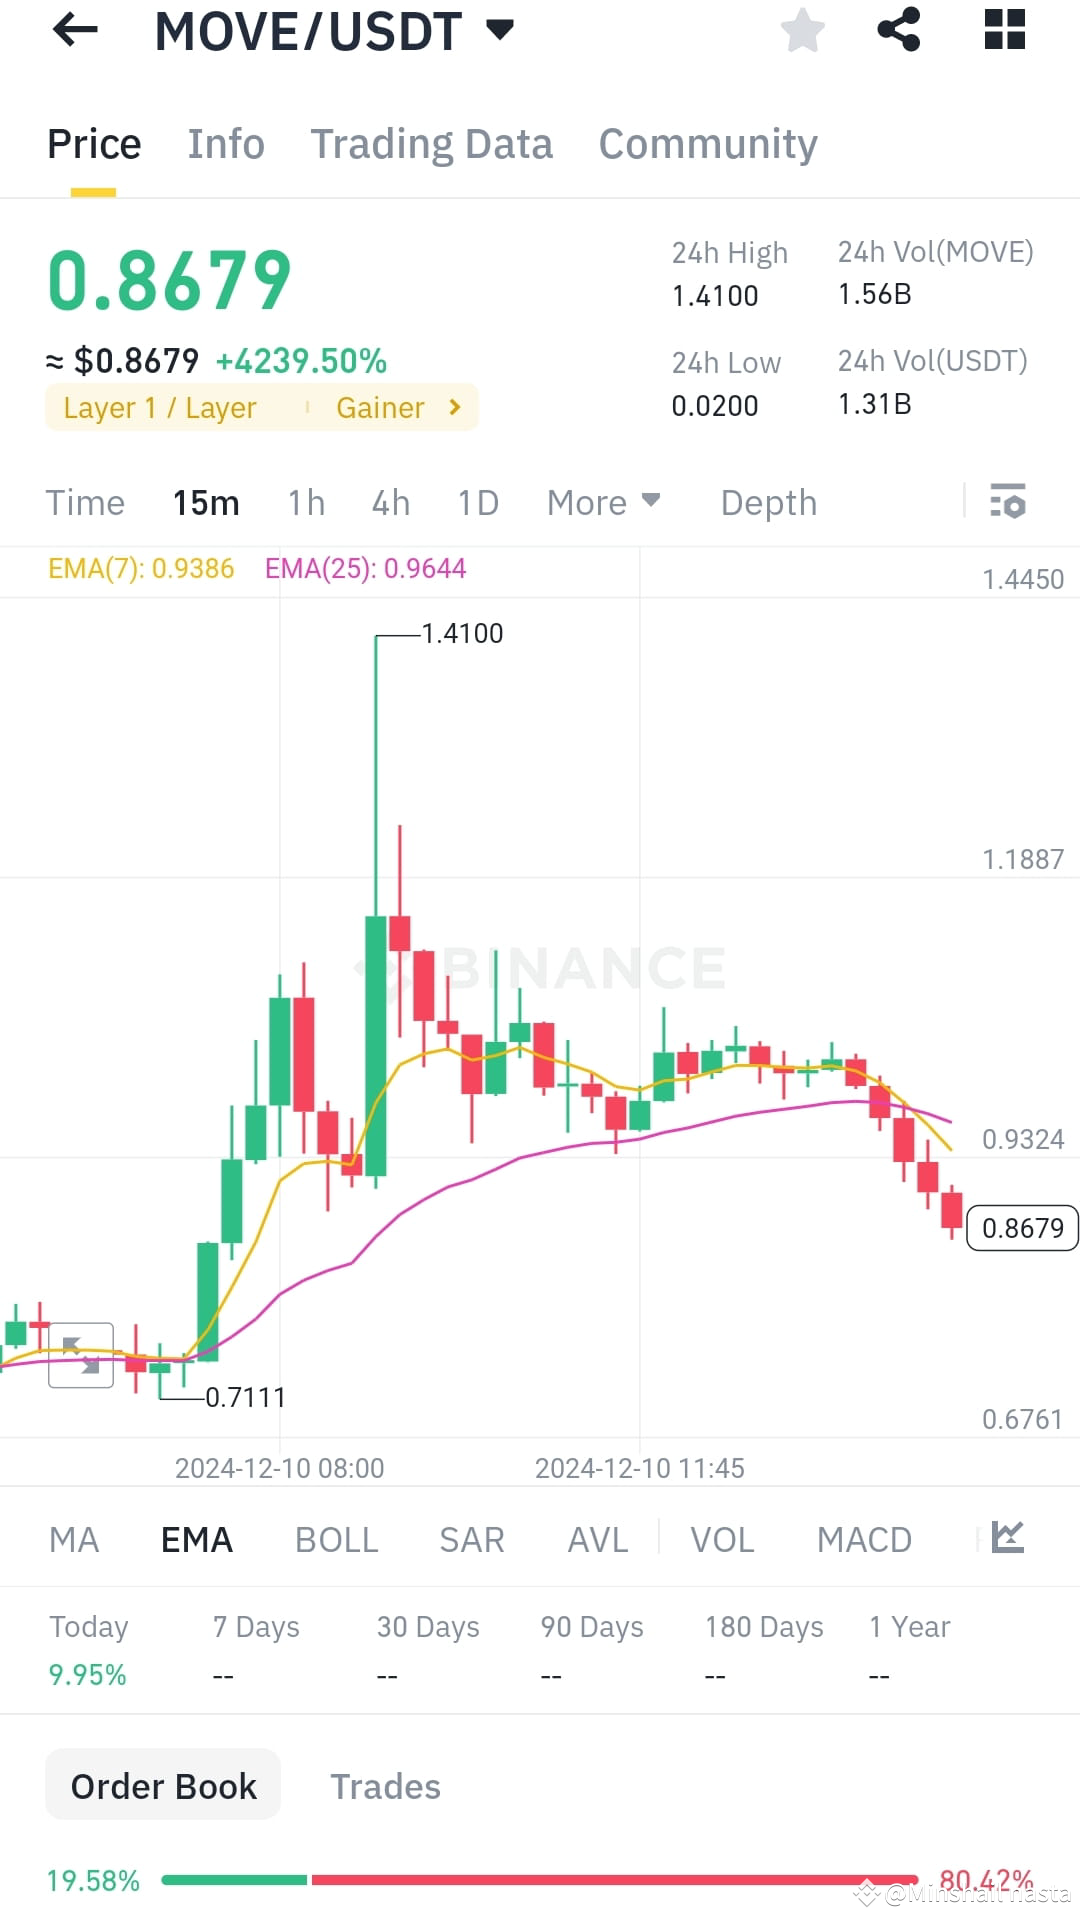Open the Depth view
This screenshot has height=1916, width=1080.
pos(768,502)
